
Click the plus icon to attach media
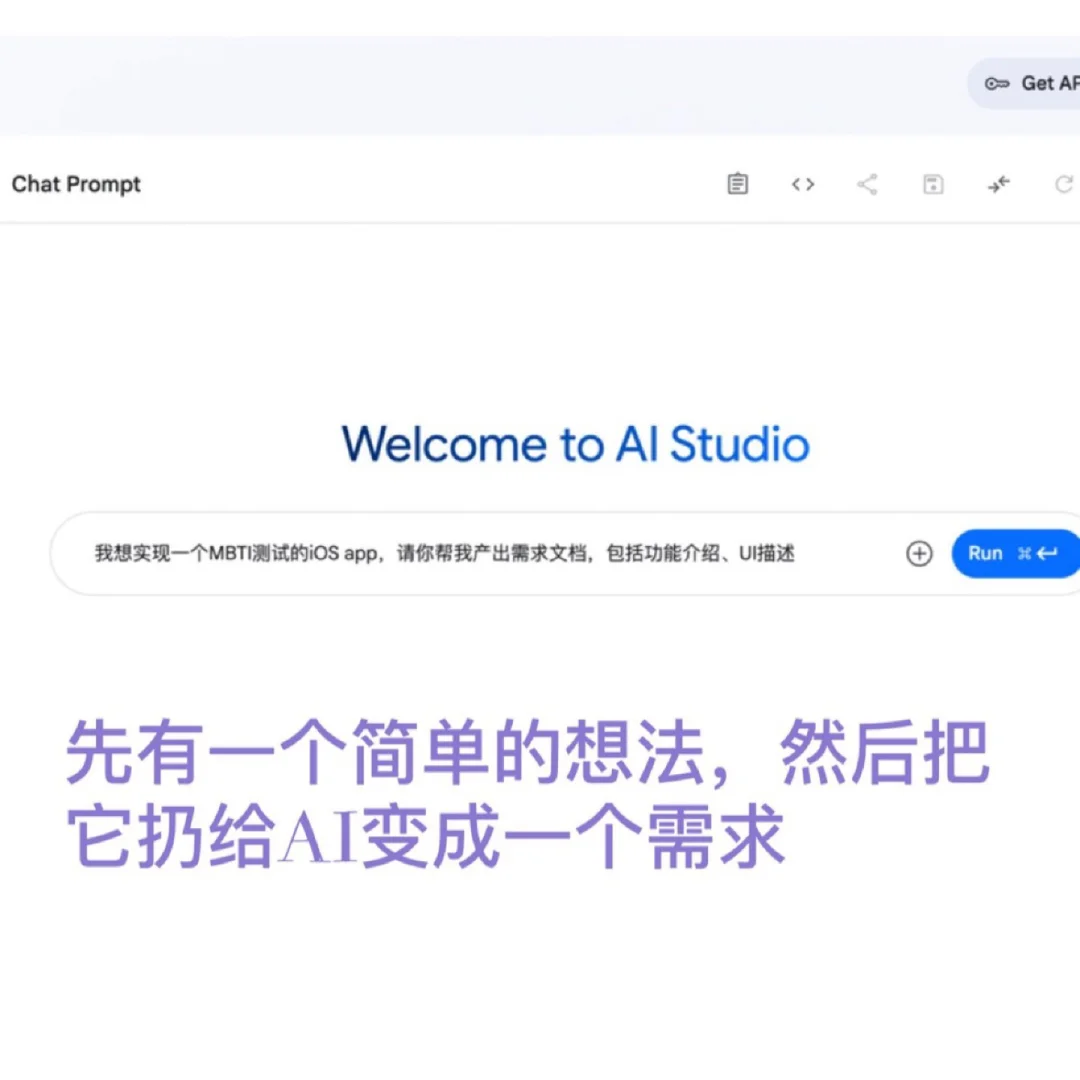coord(919,553)
